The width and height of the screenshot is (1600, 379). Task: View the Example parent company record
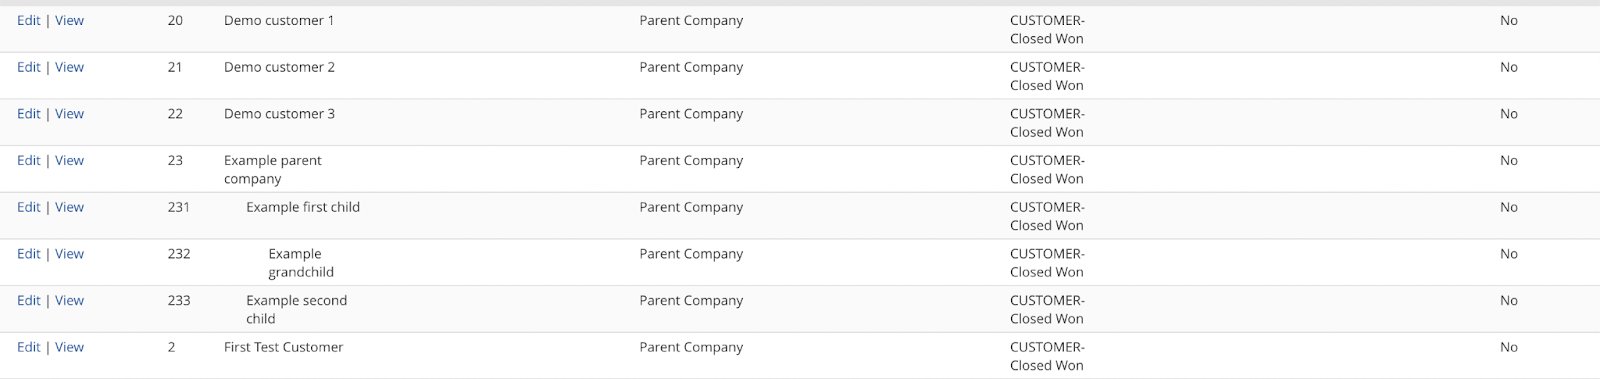(69, 161)
